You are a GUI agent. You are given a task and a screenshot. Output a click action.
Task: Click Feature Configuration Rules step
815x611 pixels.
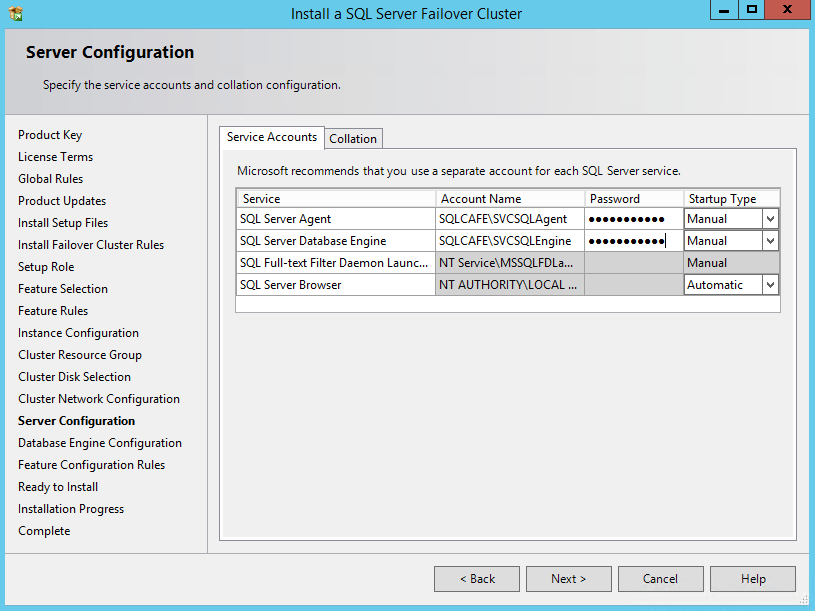pos(91,465)
